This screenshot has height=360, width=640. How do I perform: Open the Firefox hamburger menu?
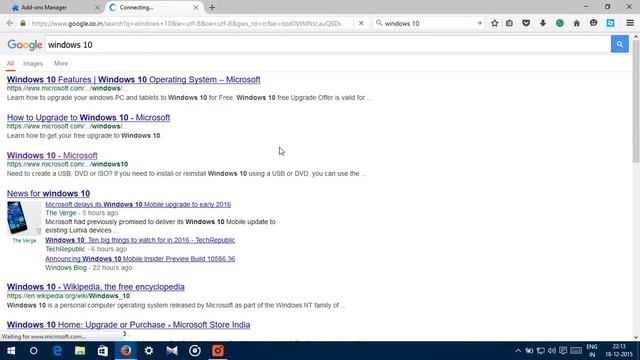point(630,23)
